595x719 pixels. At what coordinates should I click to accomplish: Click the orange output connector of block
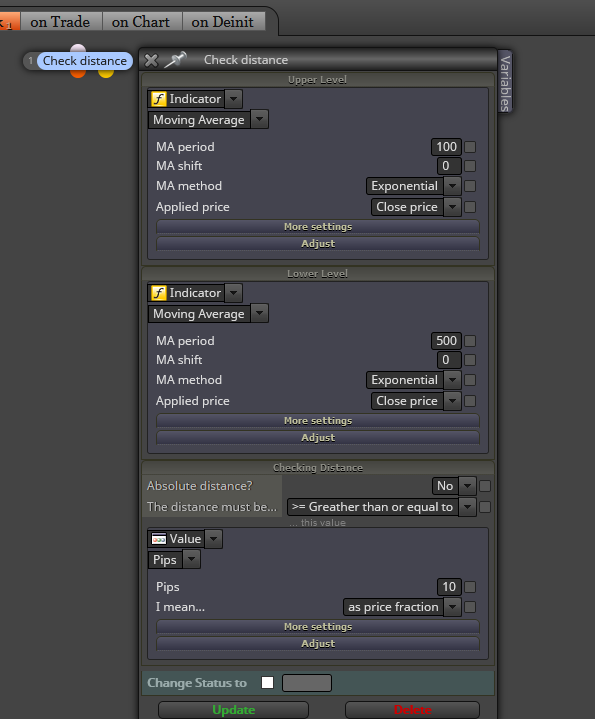tap(78, 74)
